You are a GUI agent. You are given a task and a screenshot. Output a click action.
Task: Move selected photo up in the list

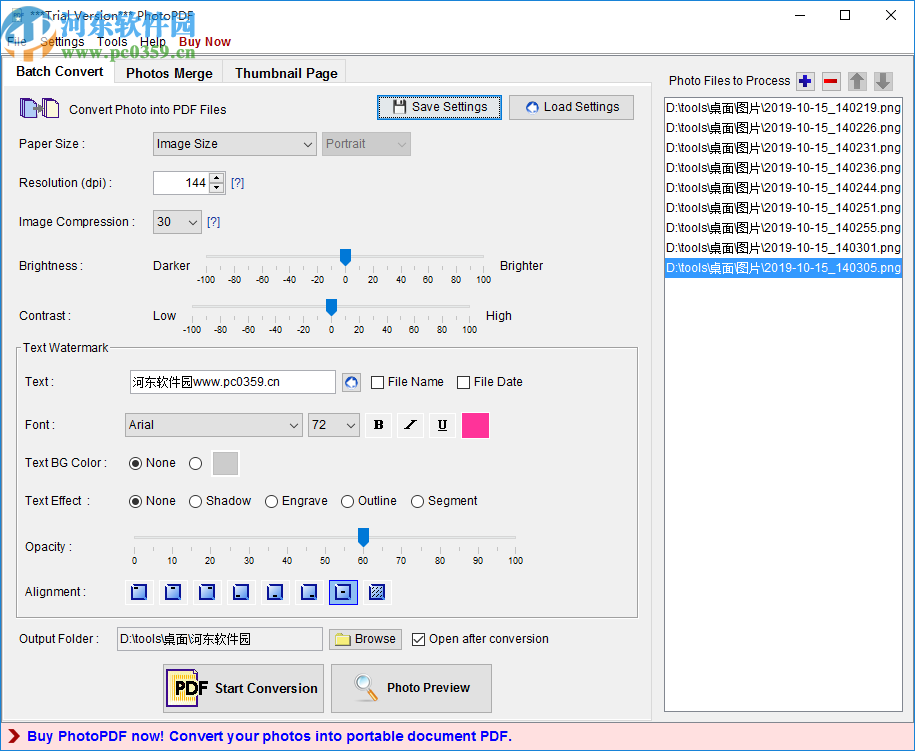tap(857, 81)
